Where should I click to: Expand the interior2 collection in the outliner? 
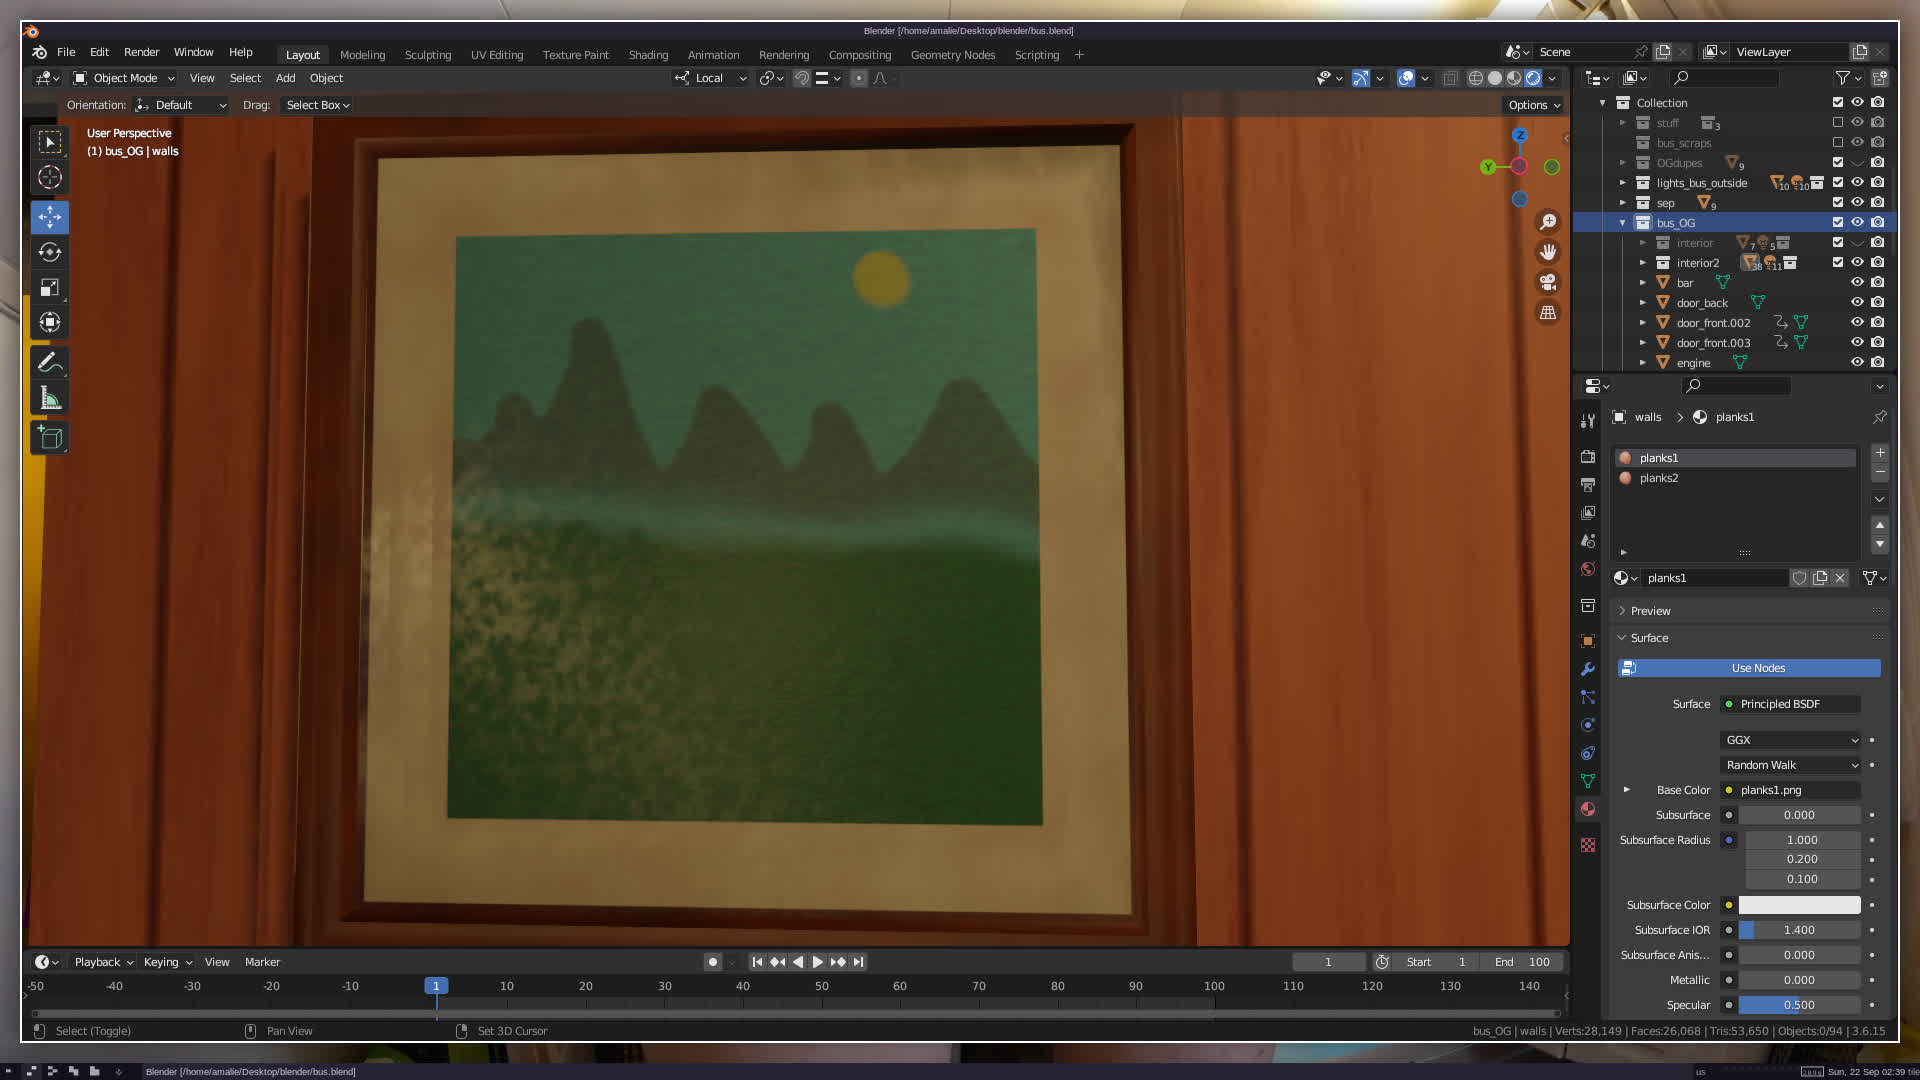(x=1642, y=262)
